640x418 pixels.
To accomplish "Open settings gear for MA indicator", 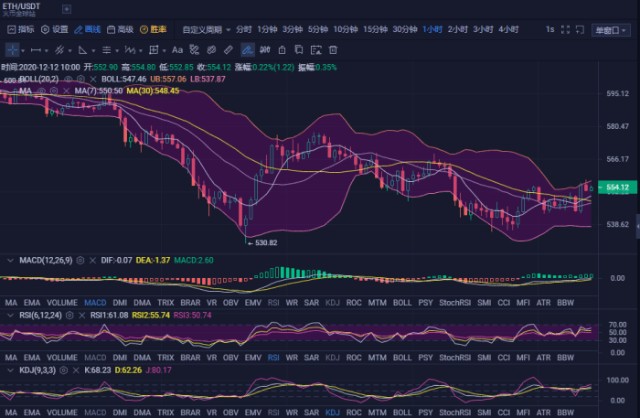I will 53,91.
